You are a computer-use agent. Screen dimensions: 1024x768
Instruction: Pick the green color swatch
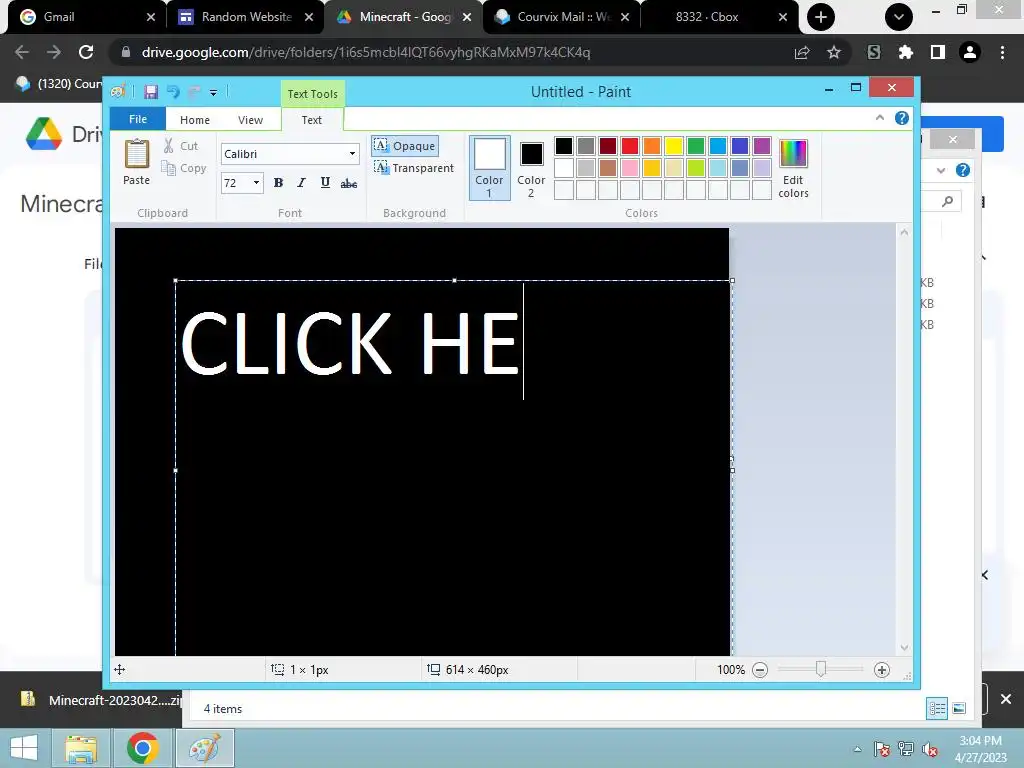click(x=696, y=146)
